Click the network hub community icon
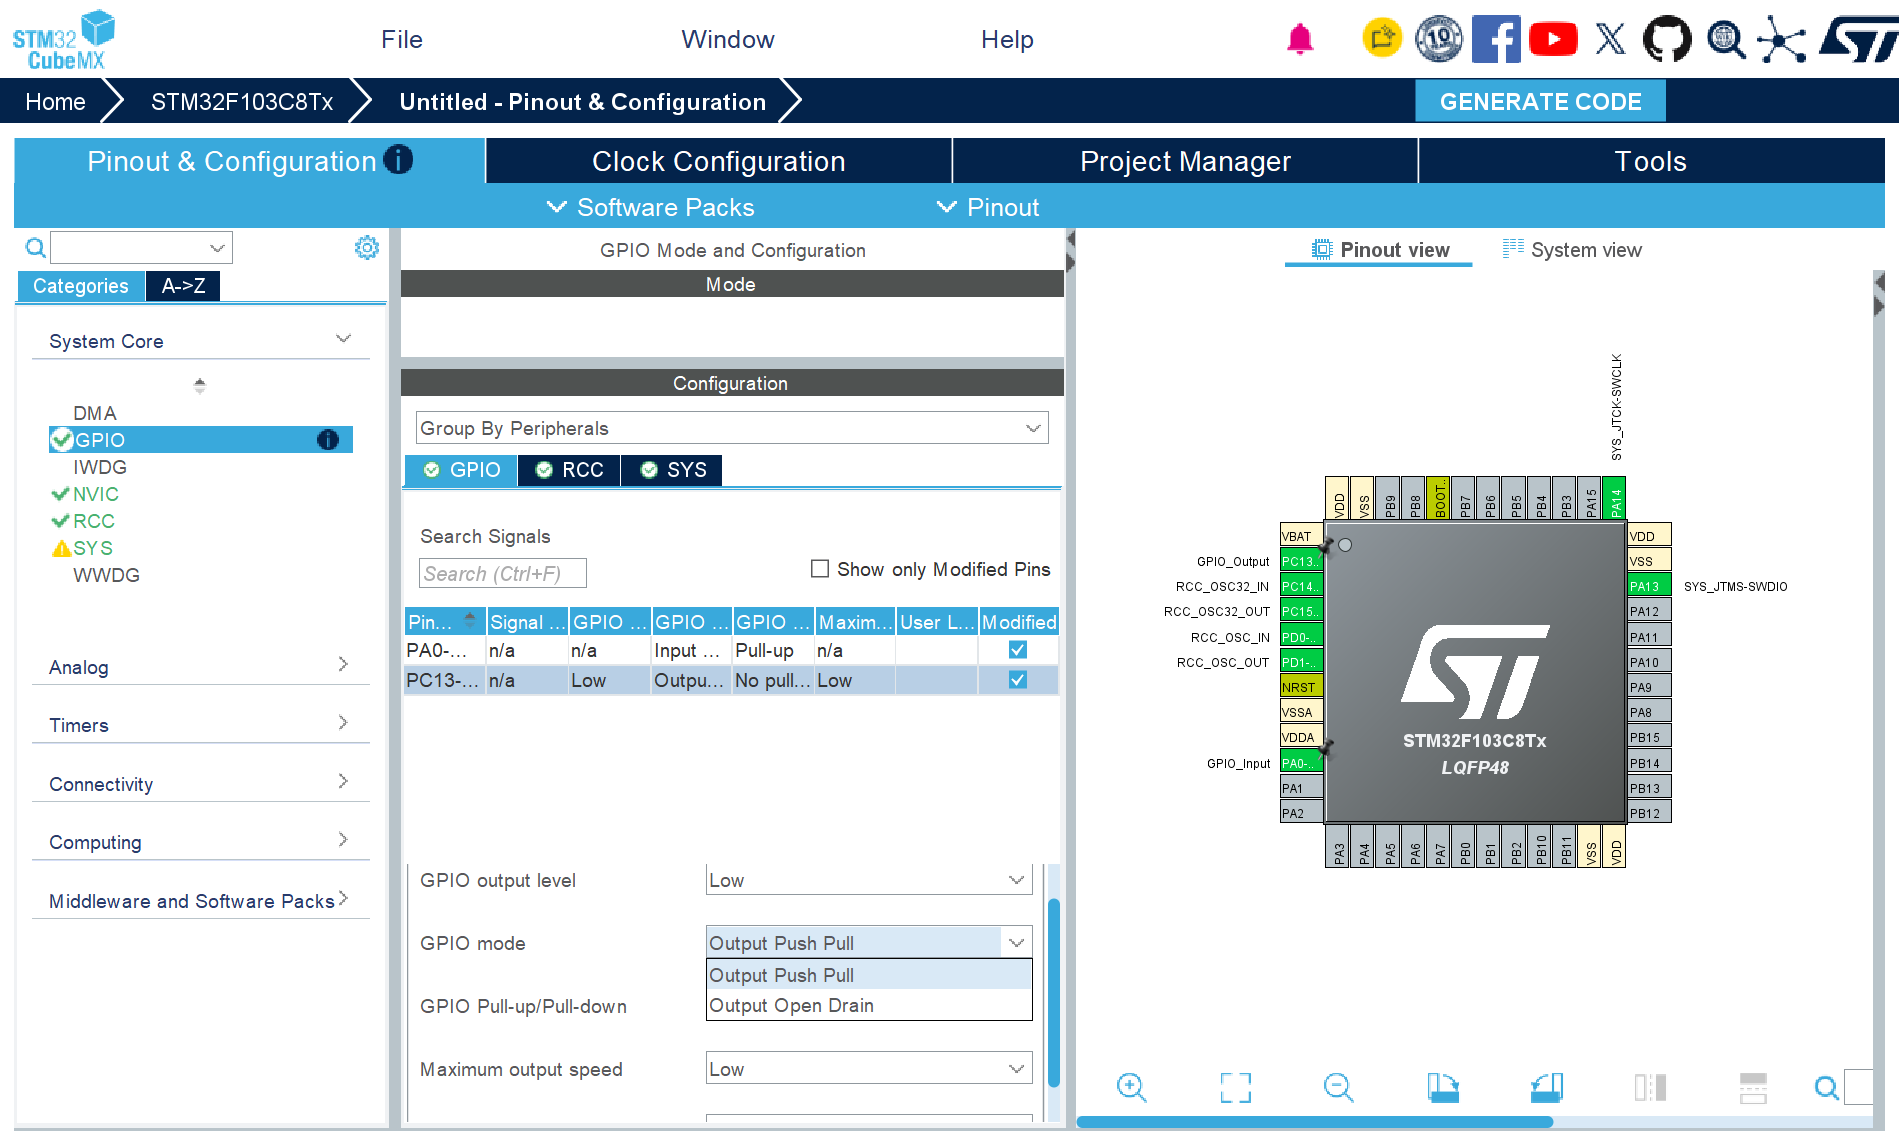 tap(1782, 39)
